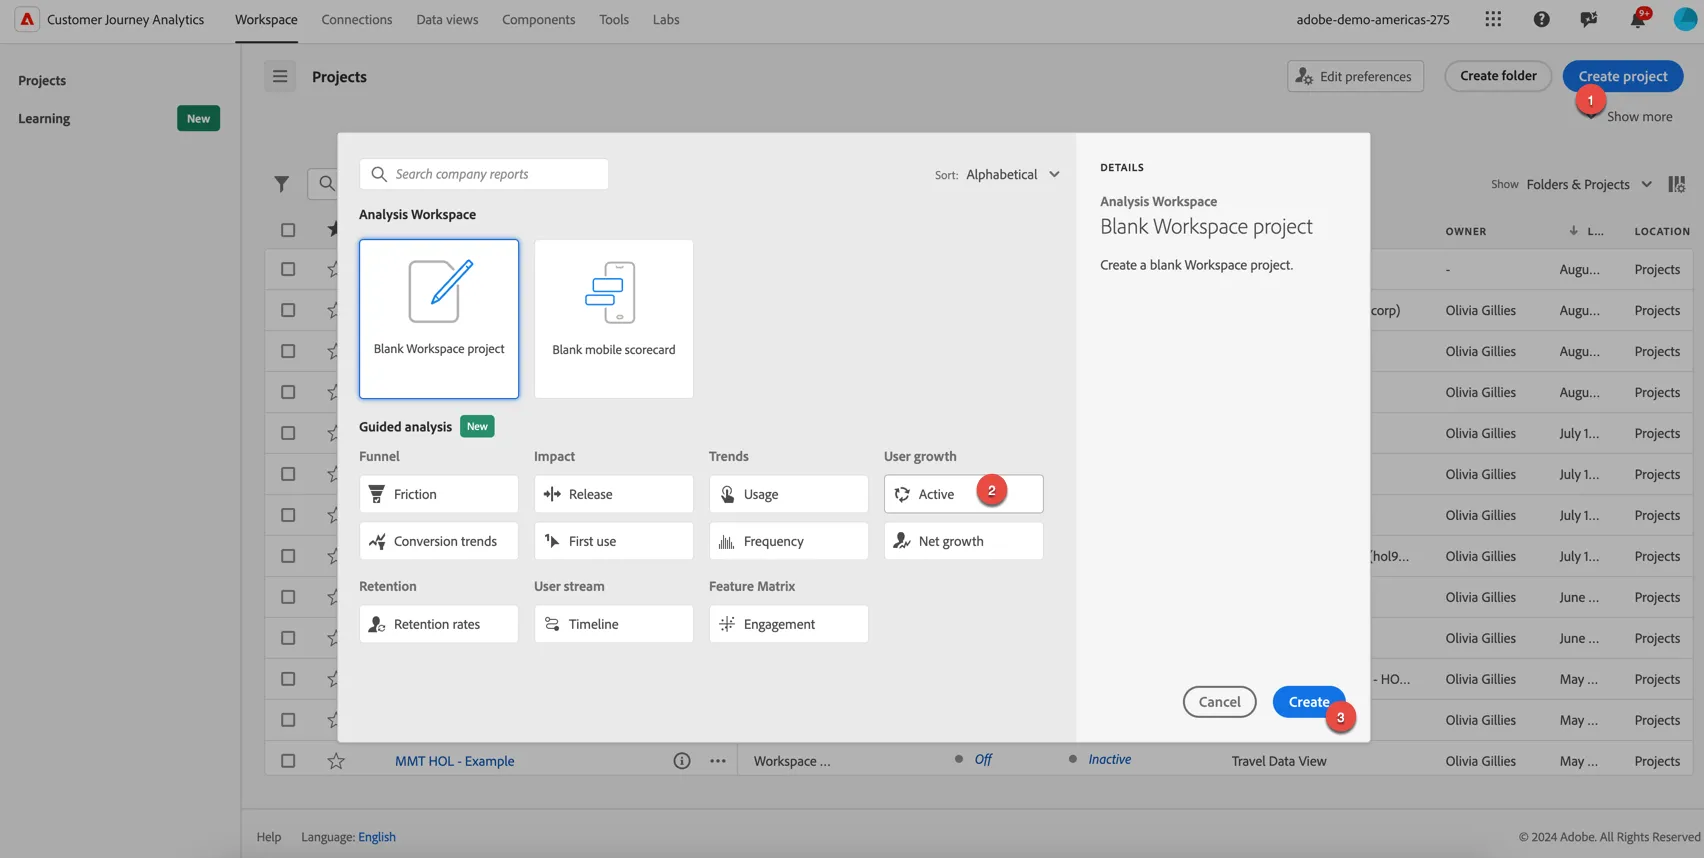This screenshot has width=1704, height=858.
Task: Choose the Usage trends analysis
Action: click(789, 494)
